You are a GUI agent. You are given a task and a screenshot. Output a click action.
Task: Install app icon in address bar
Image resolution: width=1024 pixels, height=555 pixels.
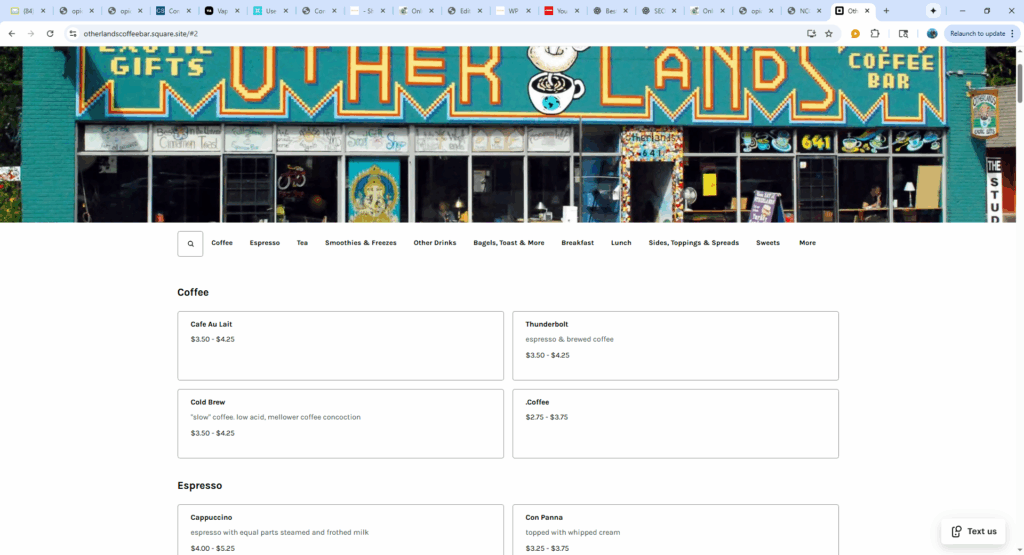tap(811, 33)
